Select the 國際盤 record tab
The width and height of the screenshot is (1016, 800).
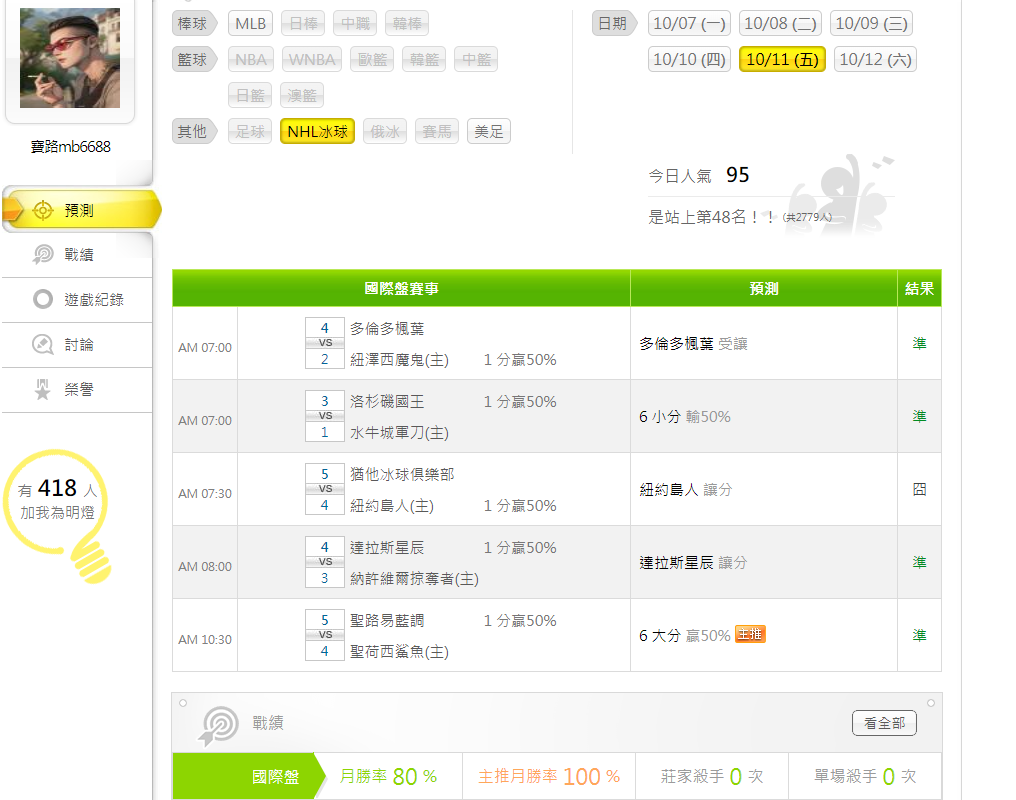tap(250, 776)
